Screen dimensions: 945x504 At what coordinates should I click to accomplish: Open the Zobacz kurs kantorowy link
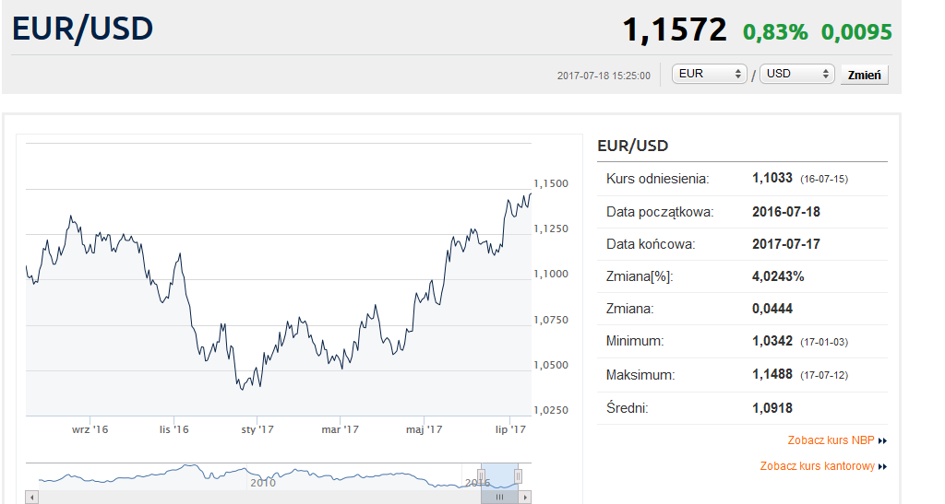pos(817,466)
